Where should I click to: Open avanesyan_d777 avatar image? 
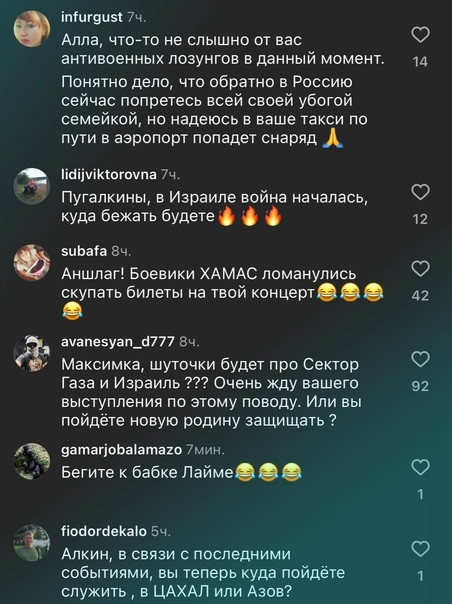coord(32,353)
